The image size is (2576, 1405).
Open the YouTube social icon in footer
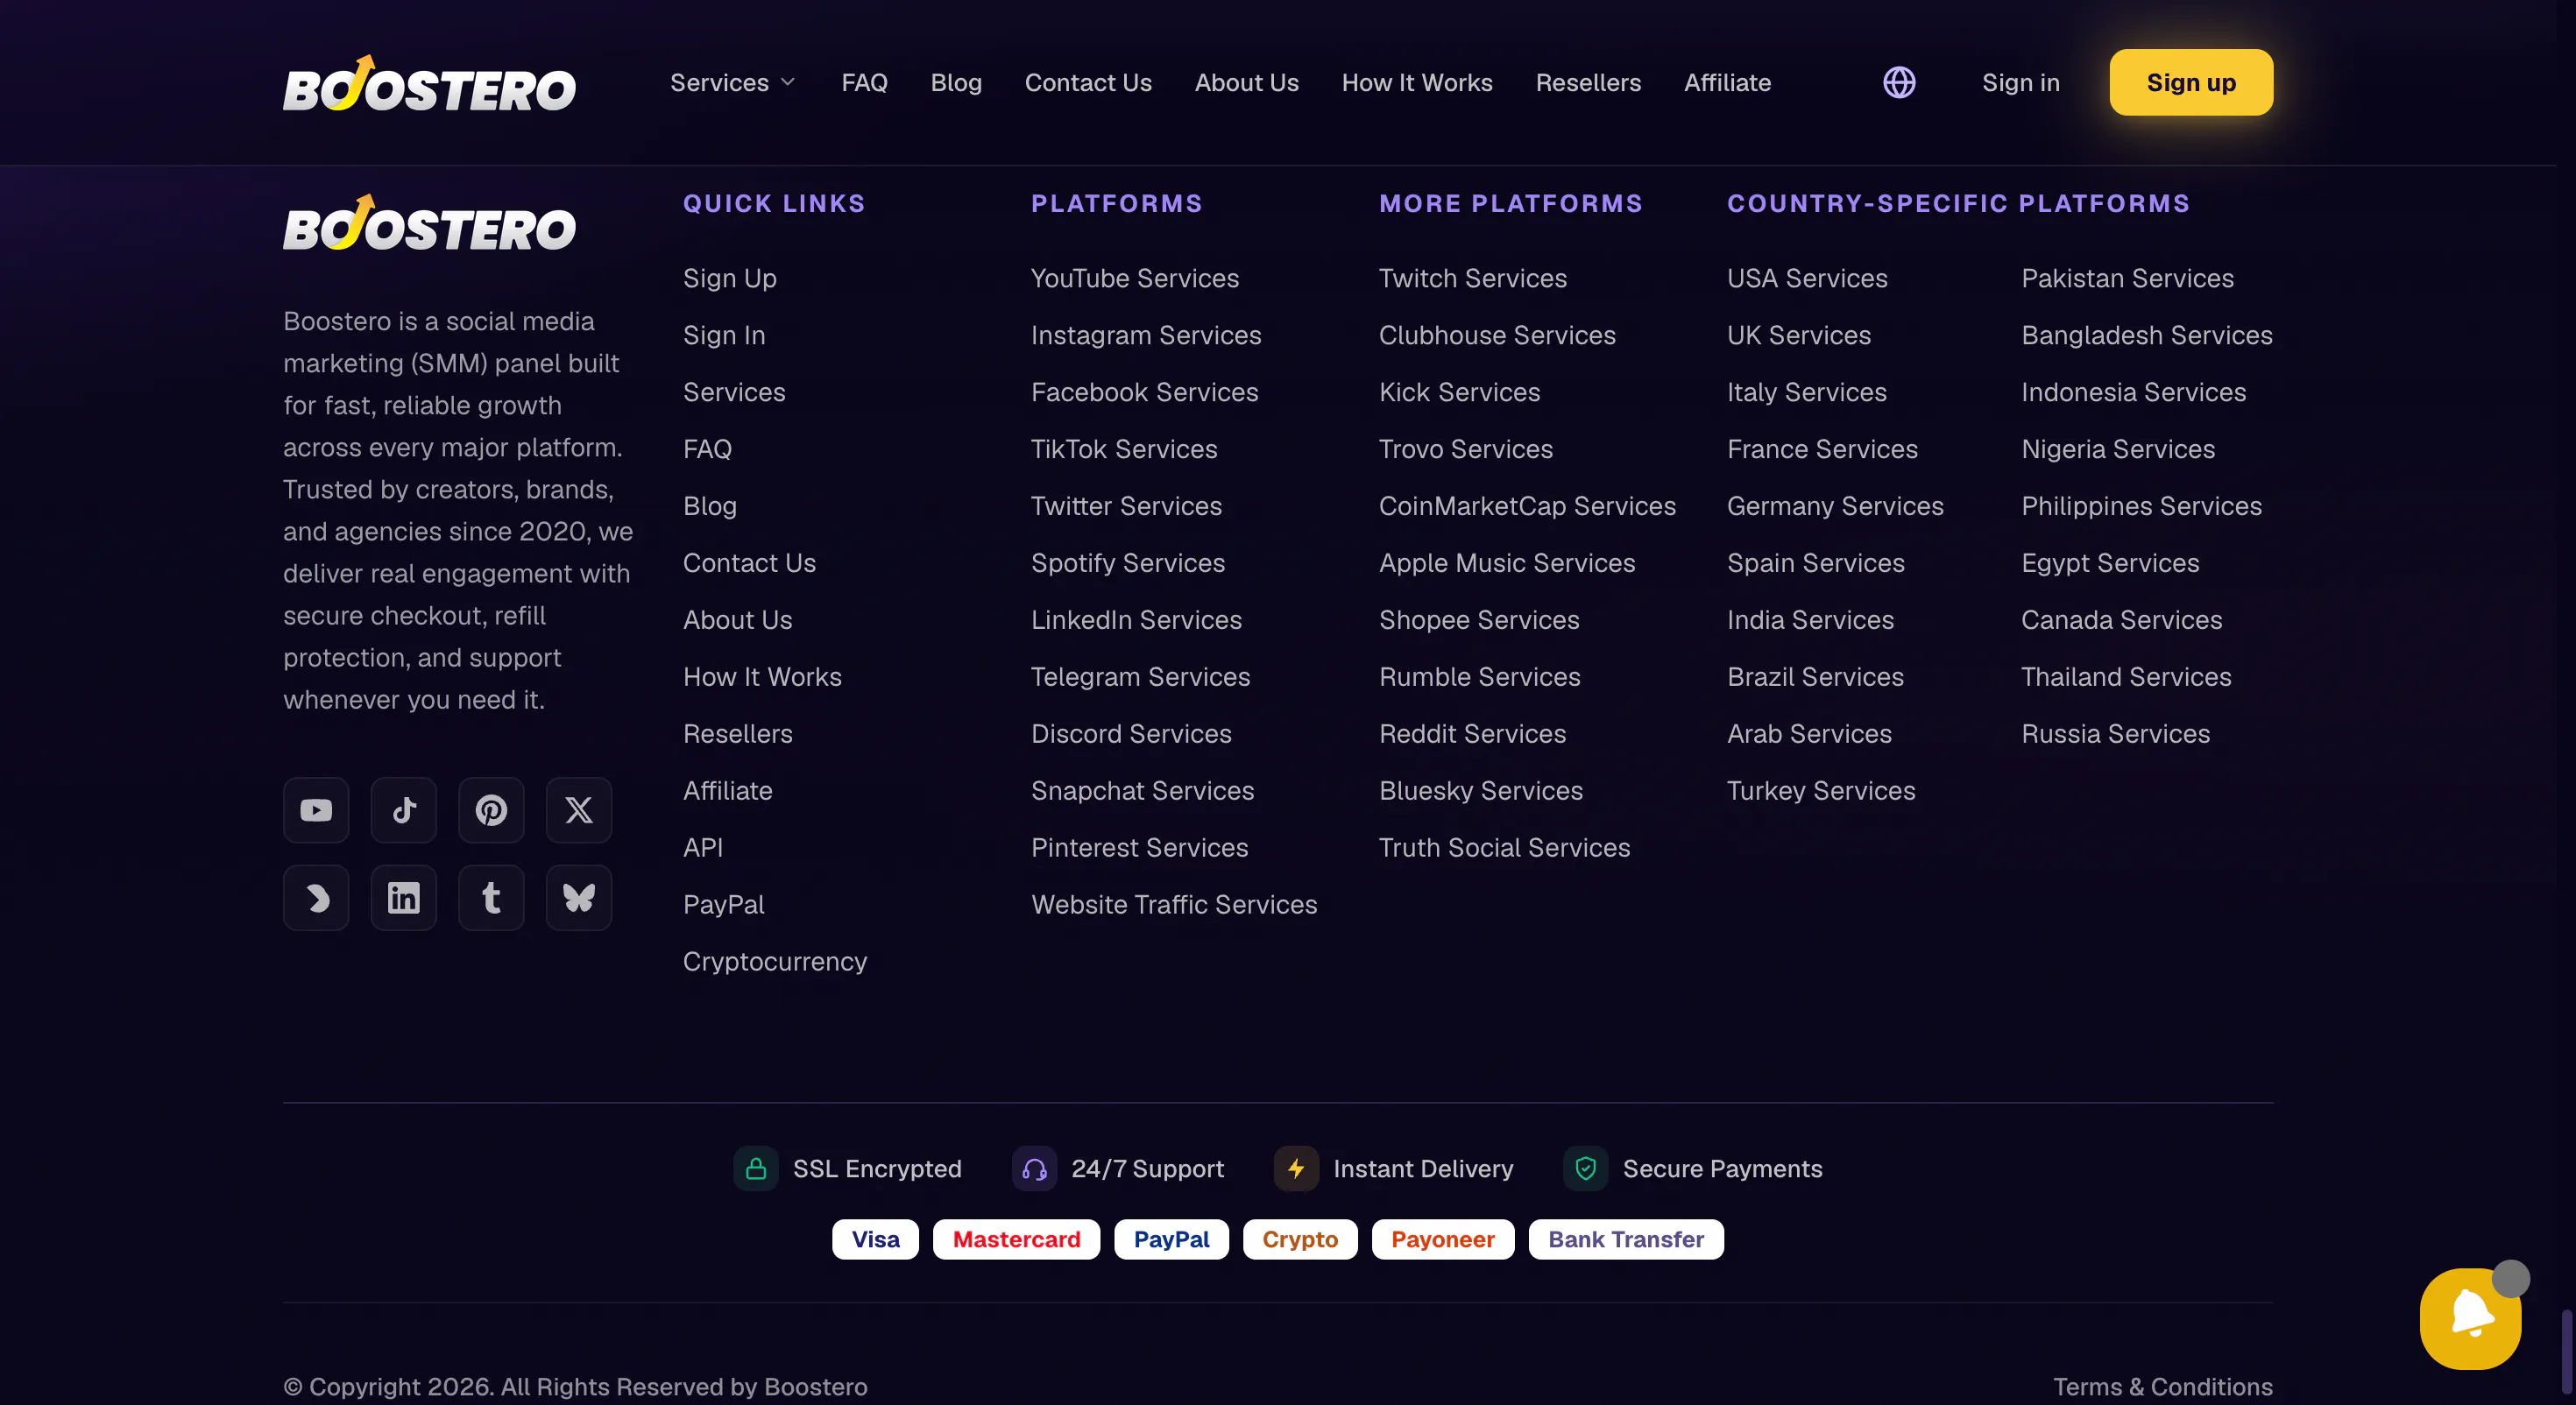pos(316,810)
